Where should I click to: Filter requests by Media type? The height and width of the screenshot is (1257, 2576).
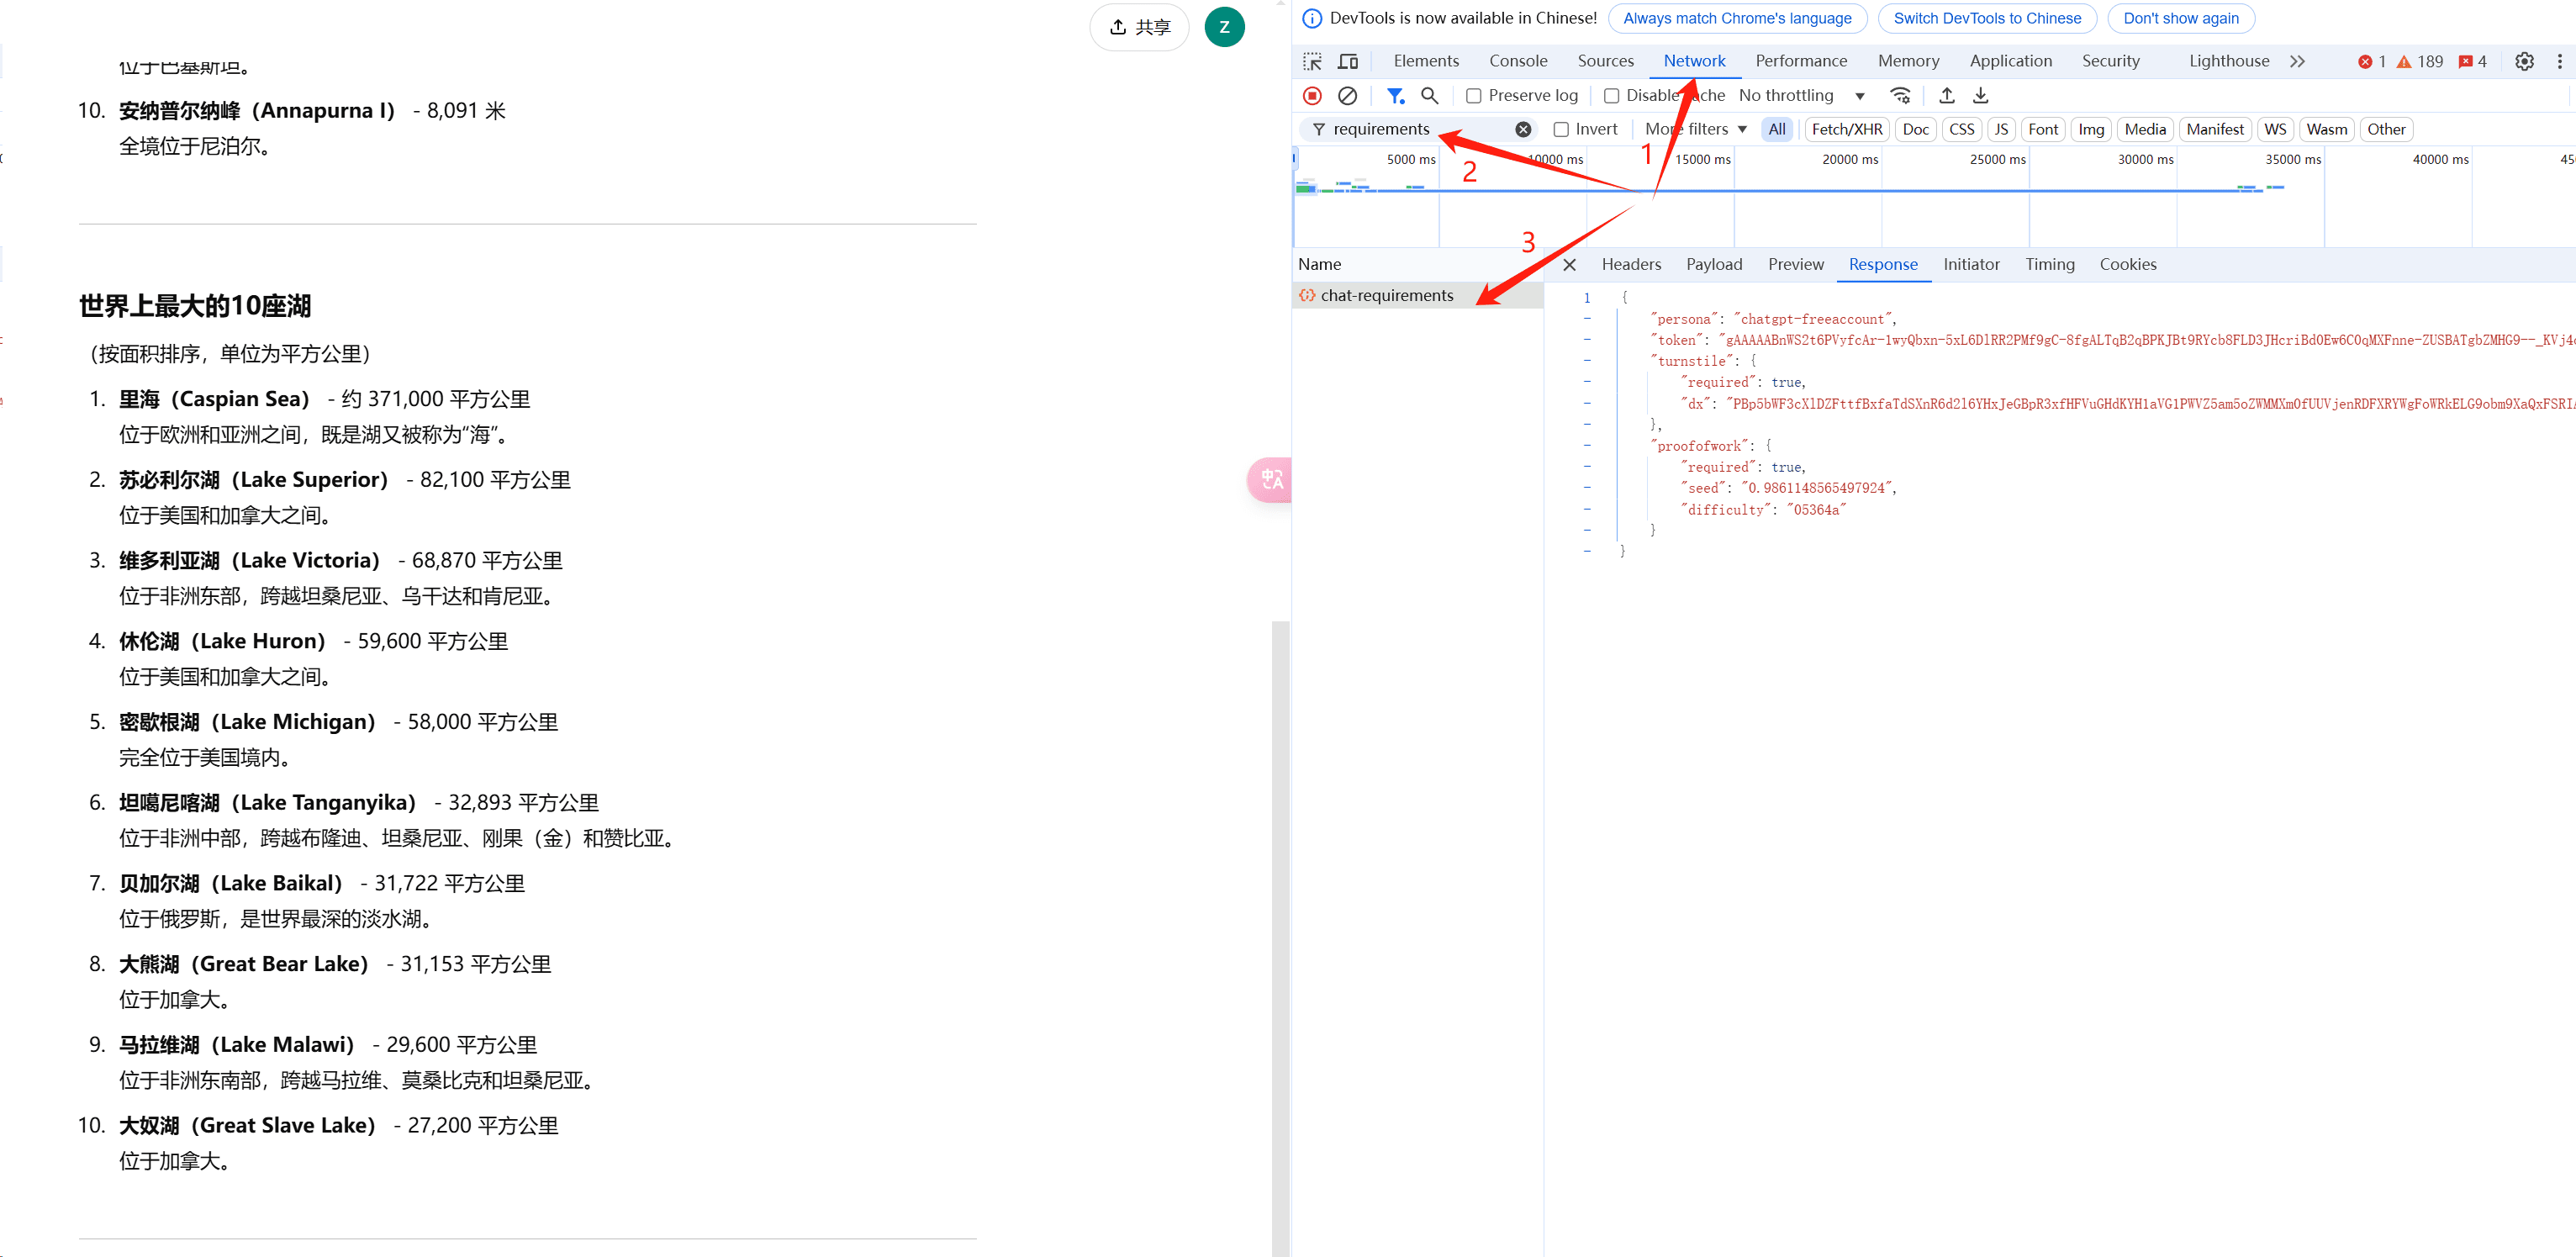[x=2144, y=130]
